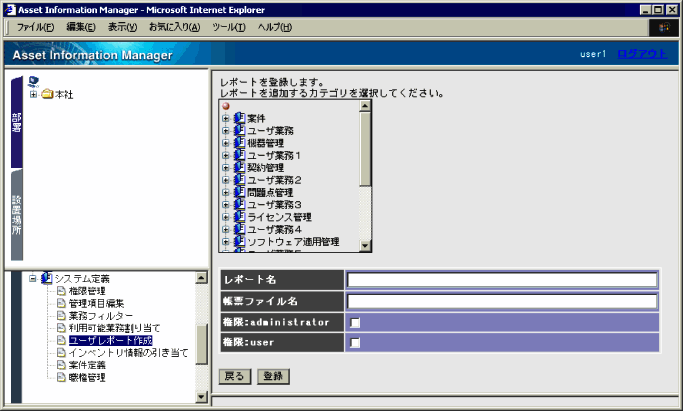
Task: Click the page icon beside インベントリ情報の引き当て
Action: [61, 352]
